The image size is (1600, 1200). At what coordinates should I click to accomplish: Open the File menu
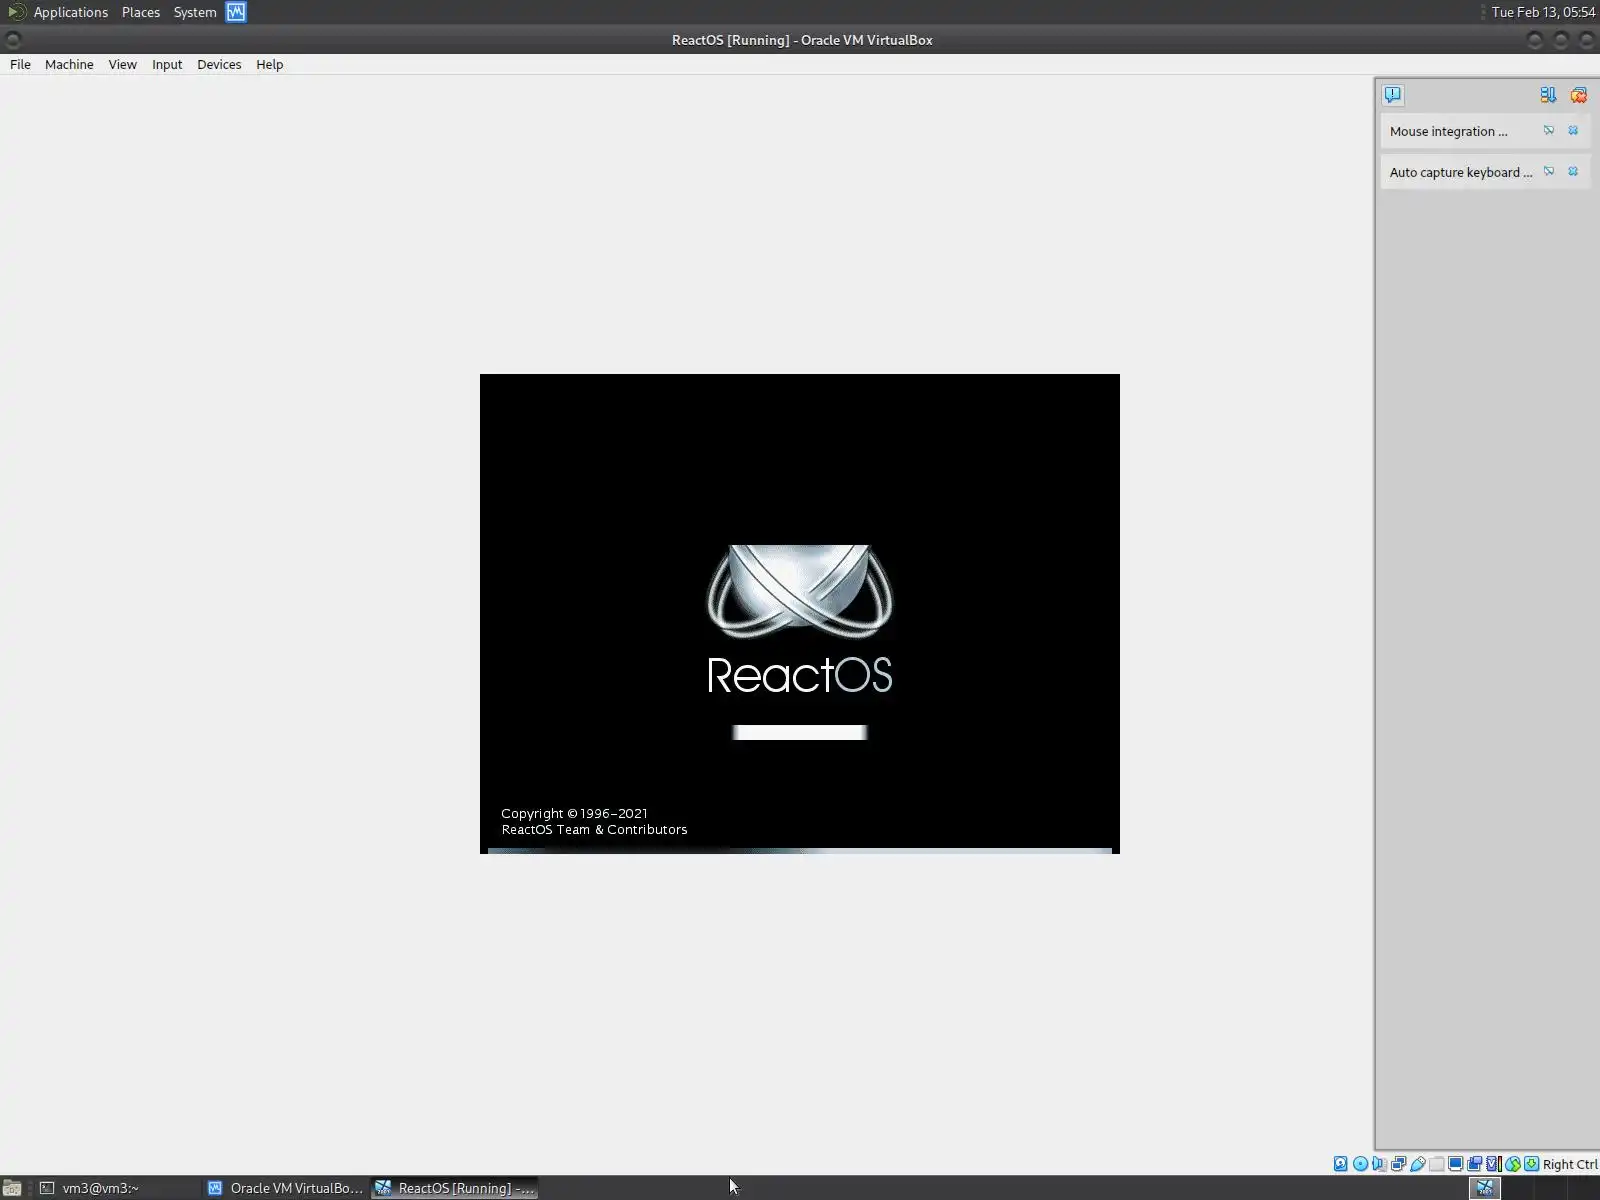coord(20,64)
